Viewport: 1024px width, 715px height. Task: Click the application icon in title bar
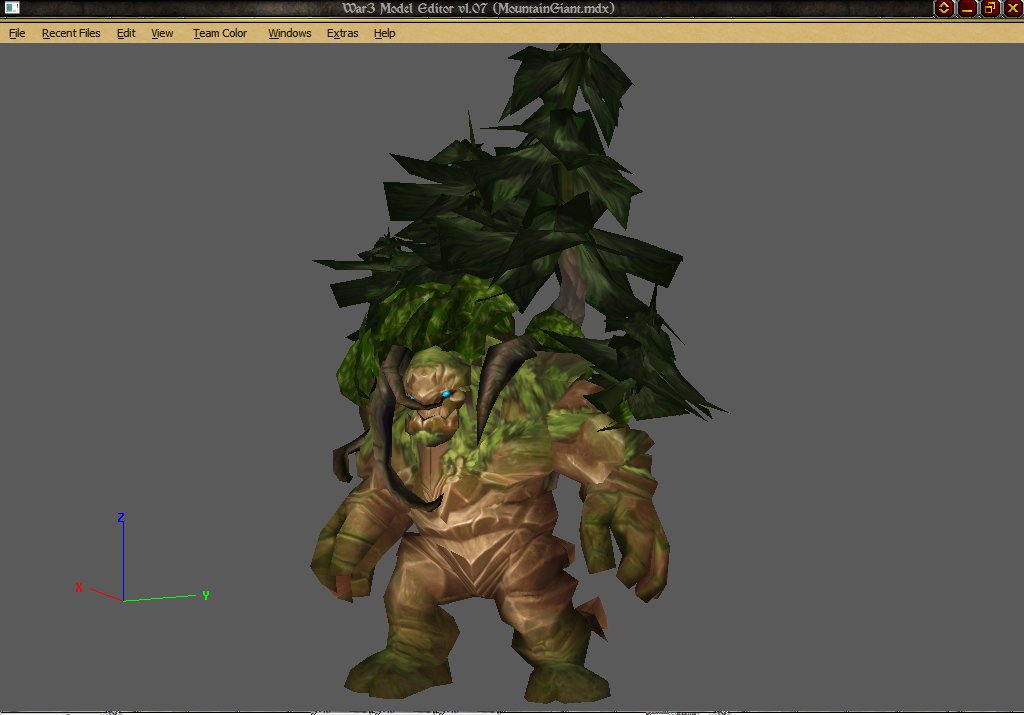[x=12, y=8]
